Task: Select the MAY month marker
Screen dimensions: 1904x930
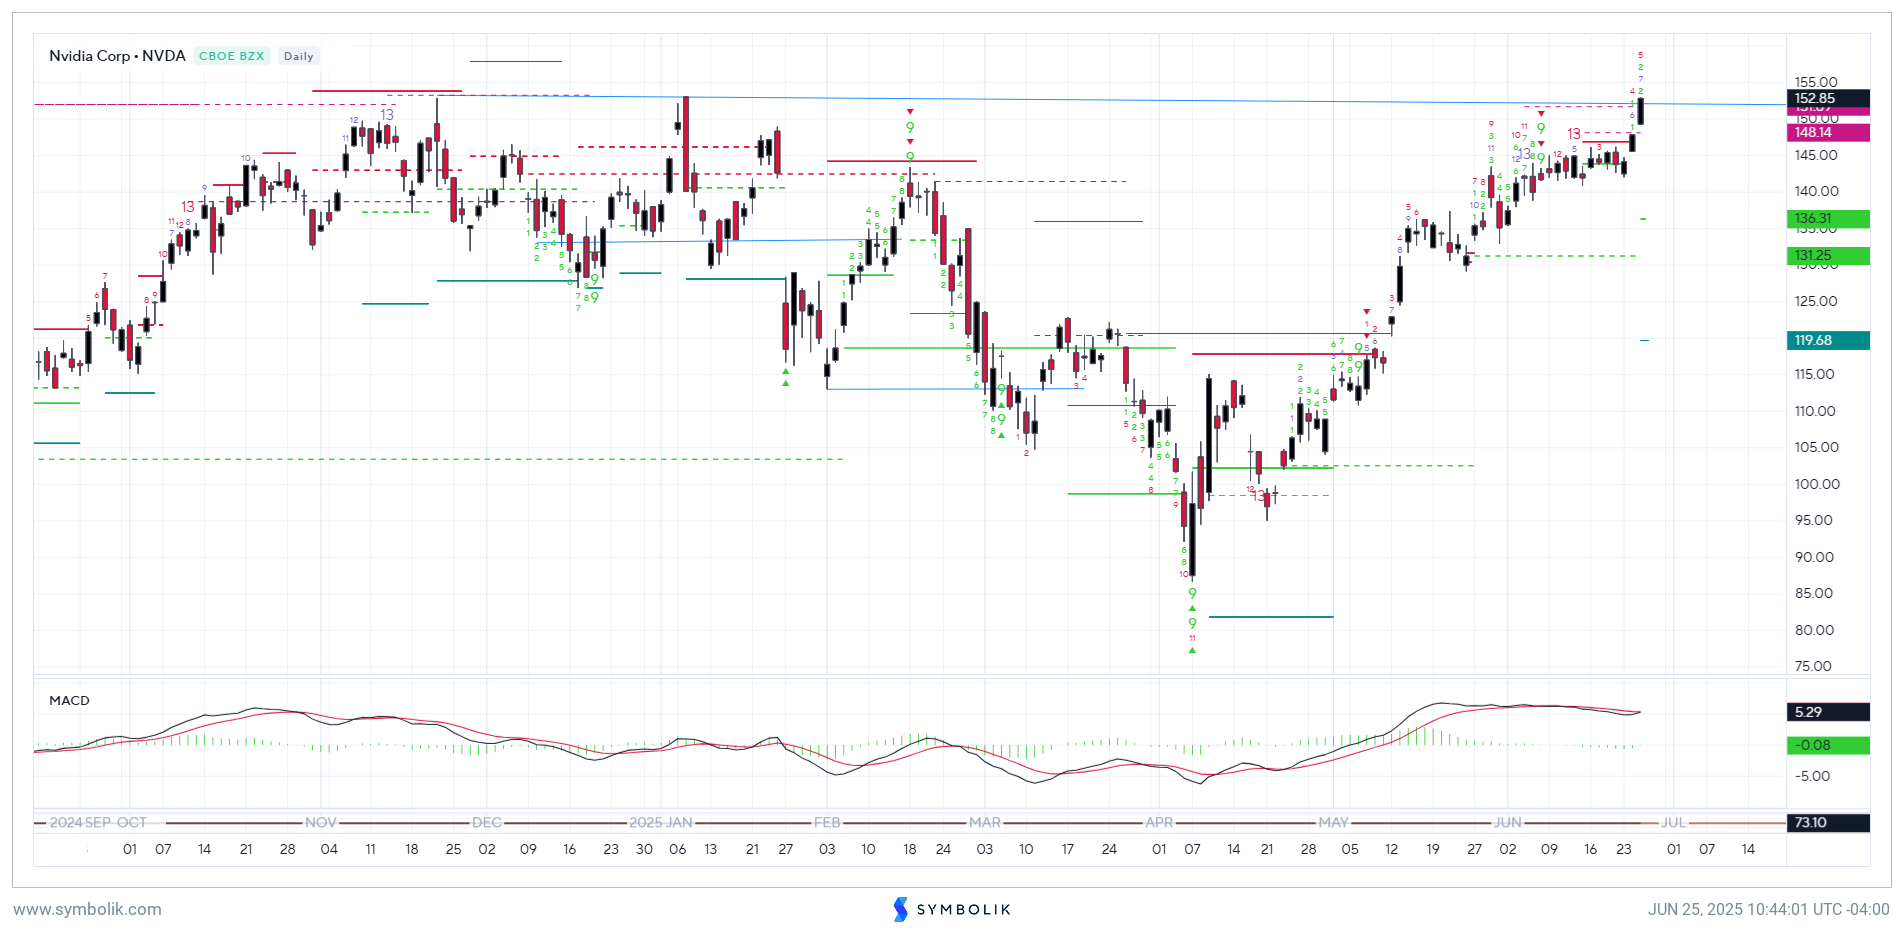Action: [x=1333, y=822]
